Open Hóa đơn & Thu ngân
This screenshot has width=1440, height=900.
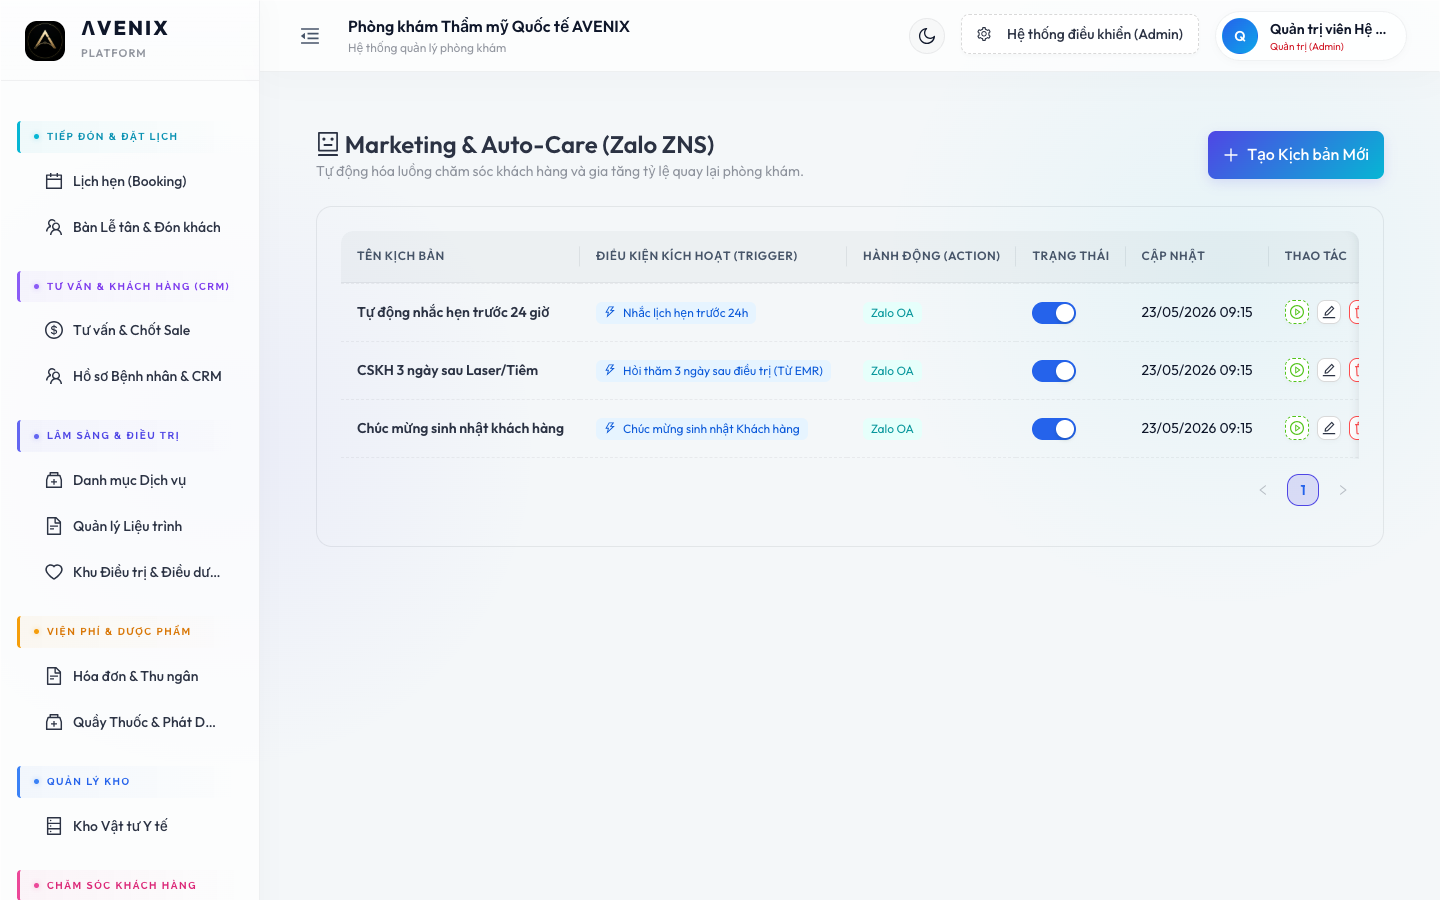coord(130,676)
